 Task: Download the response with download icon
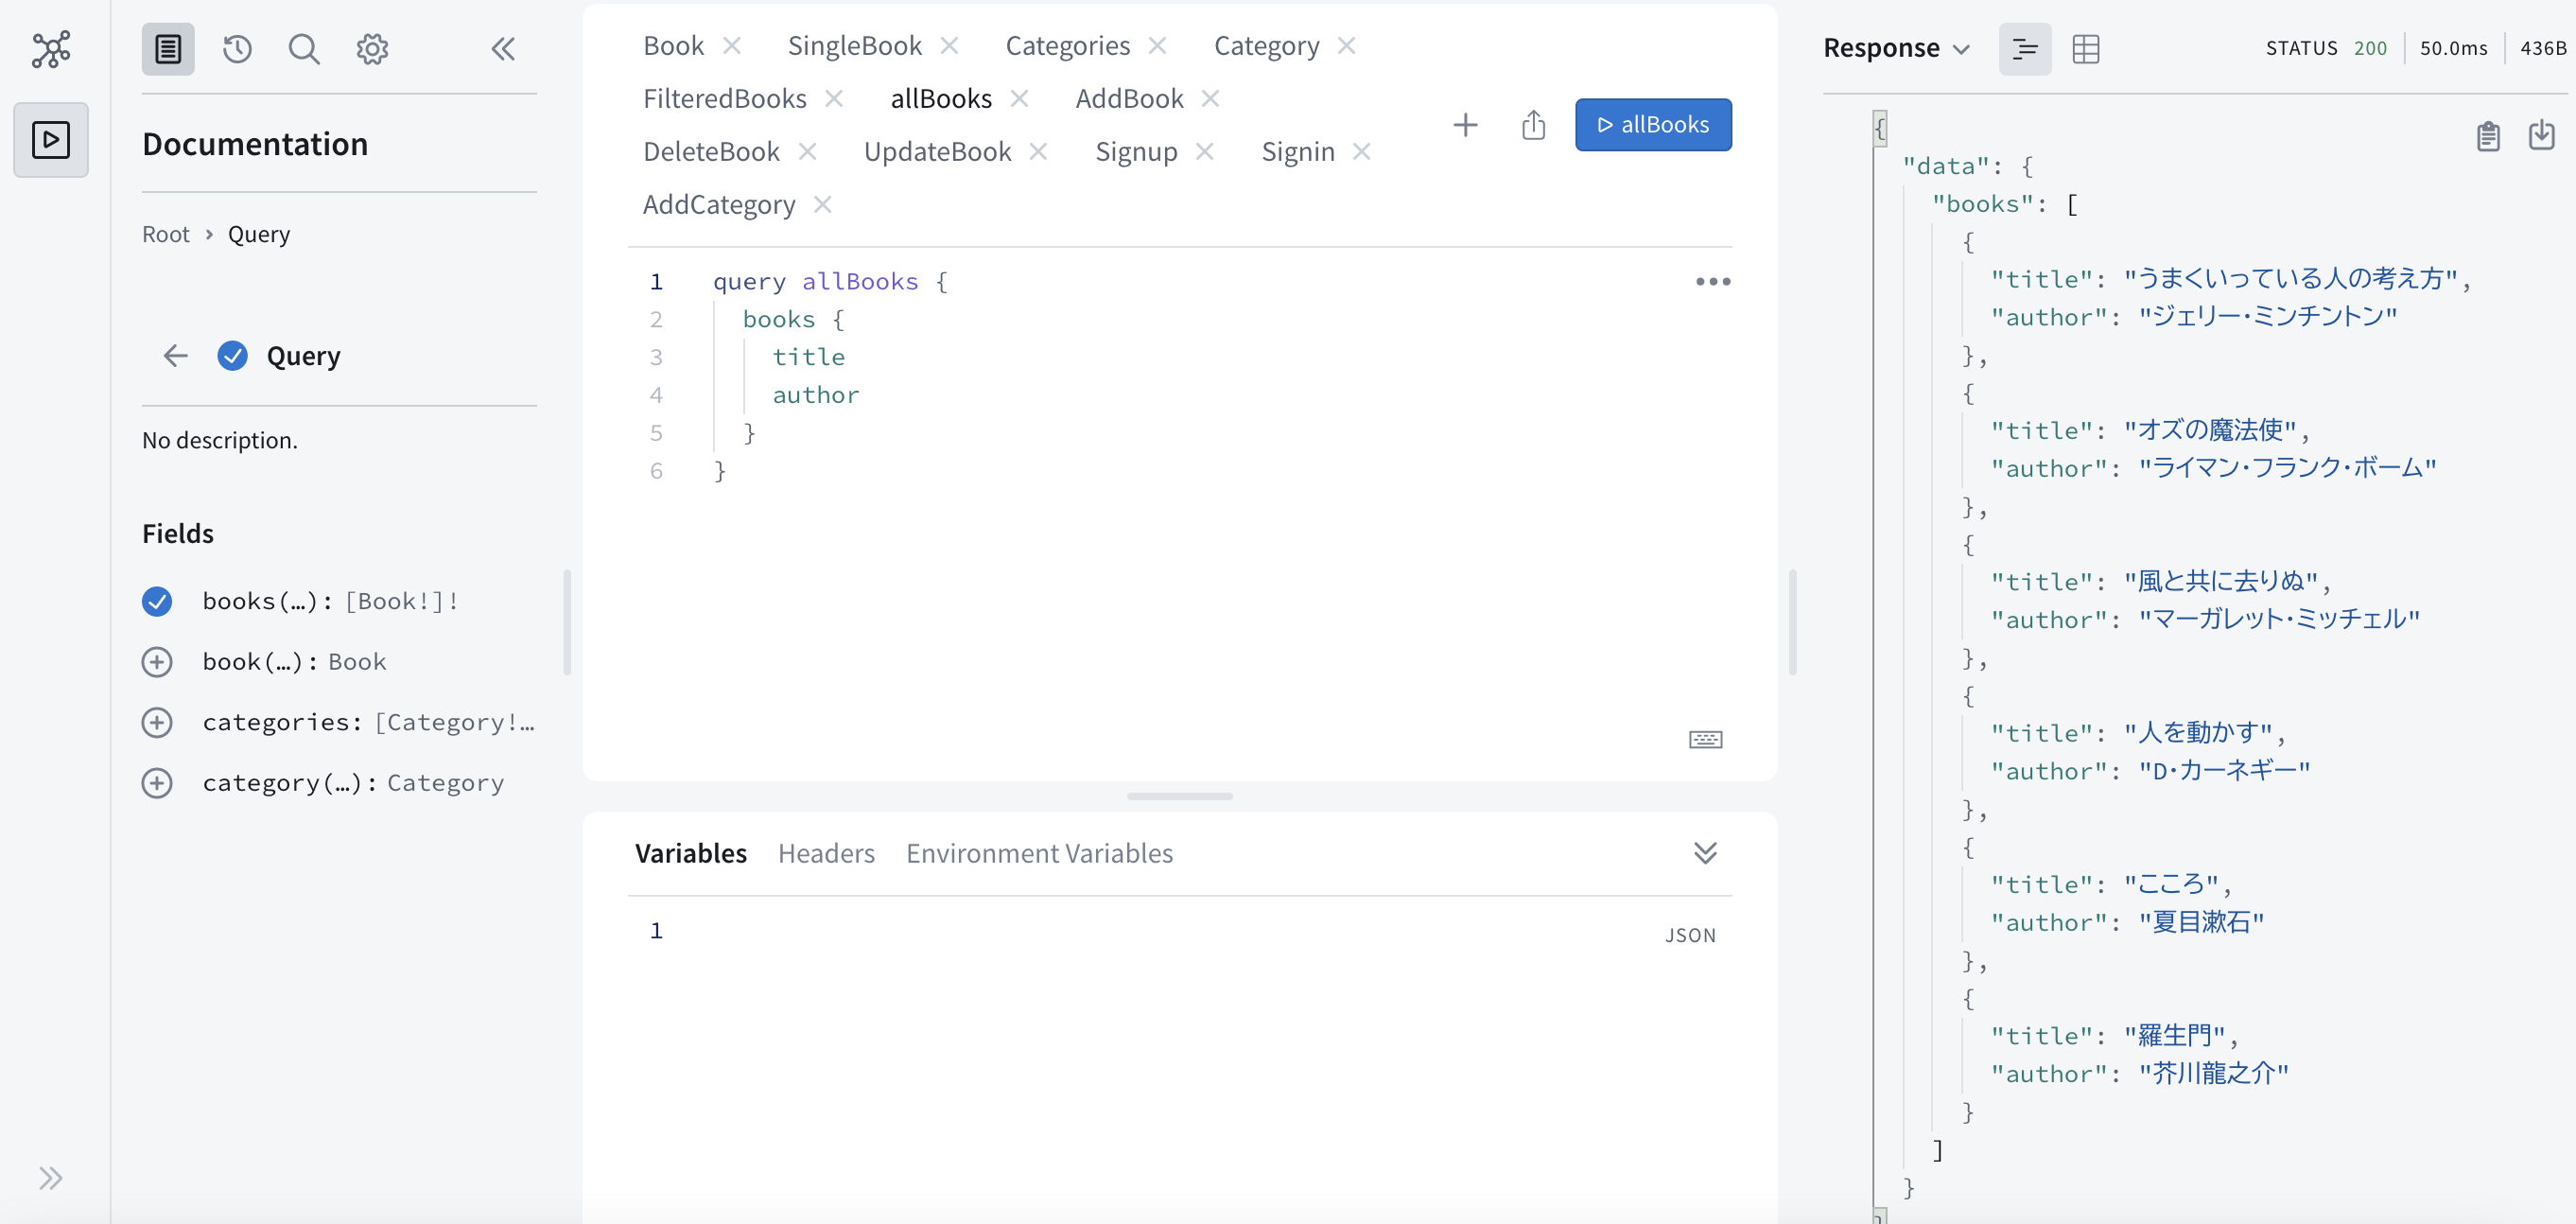click(2541, 135)
